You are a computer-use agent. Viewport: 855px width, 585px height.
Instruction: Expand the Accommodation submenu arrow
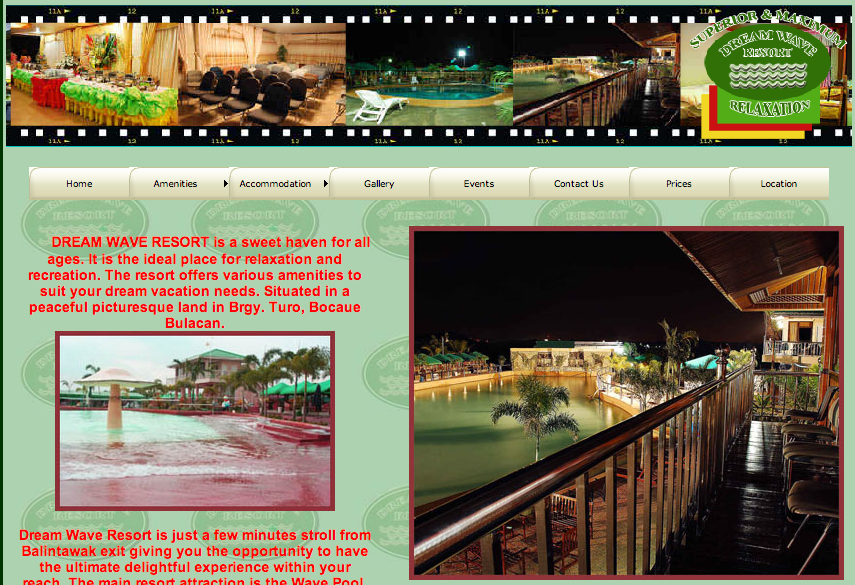326,184
